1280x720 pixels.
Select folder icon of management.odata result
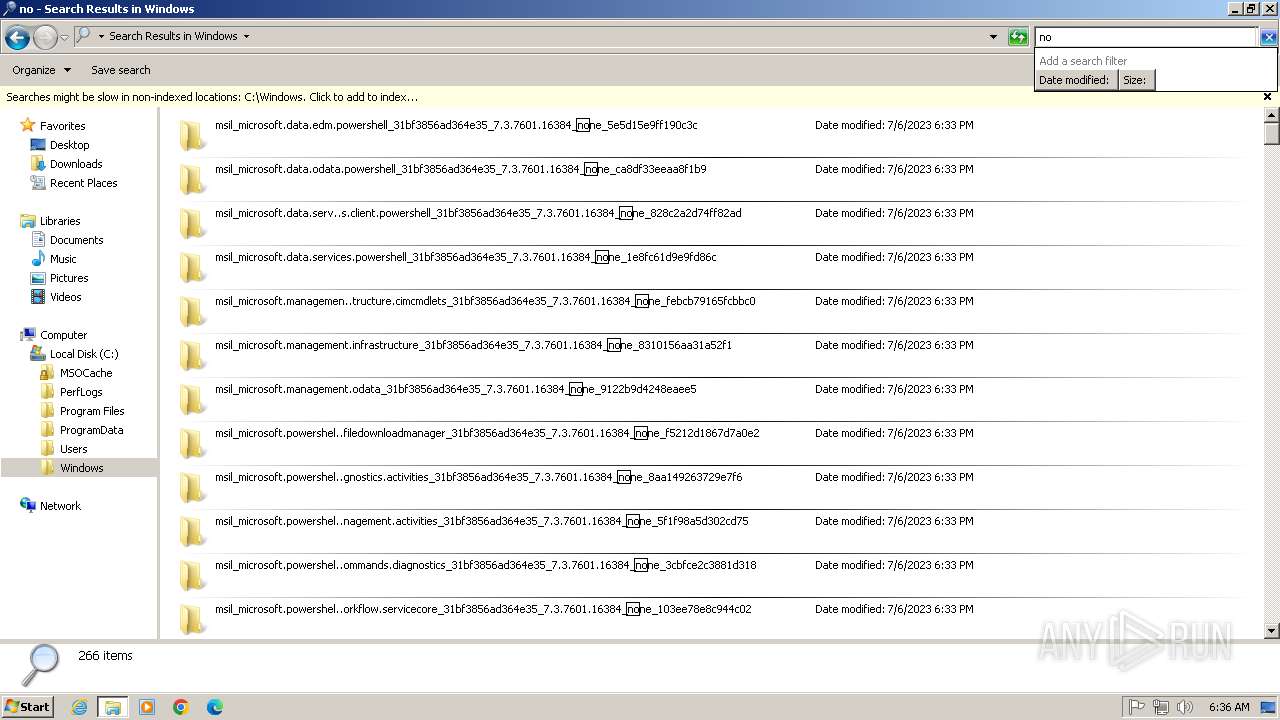coord(192,400)
